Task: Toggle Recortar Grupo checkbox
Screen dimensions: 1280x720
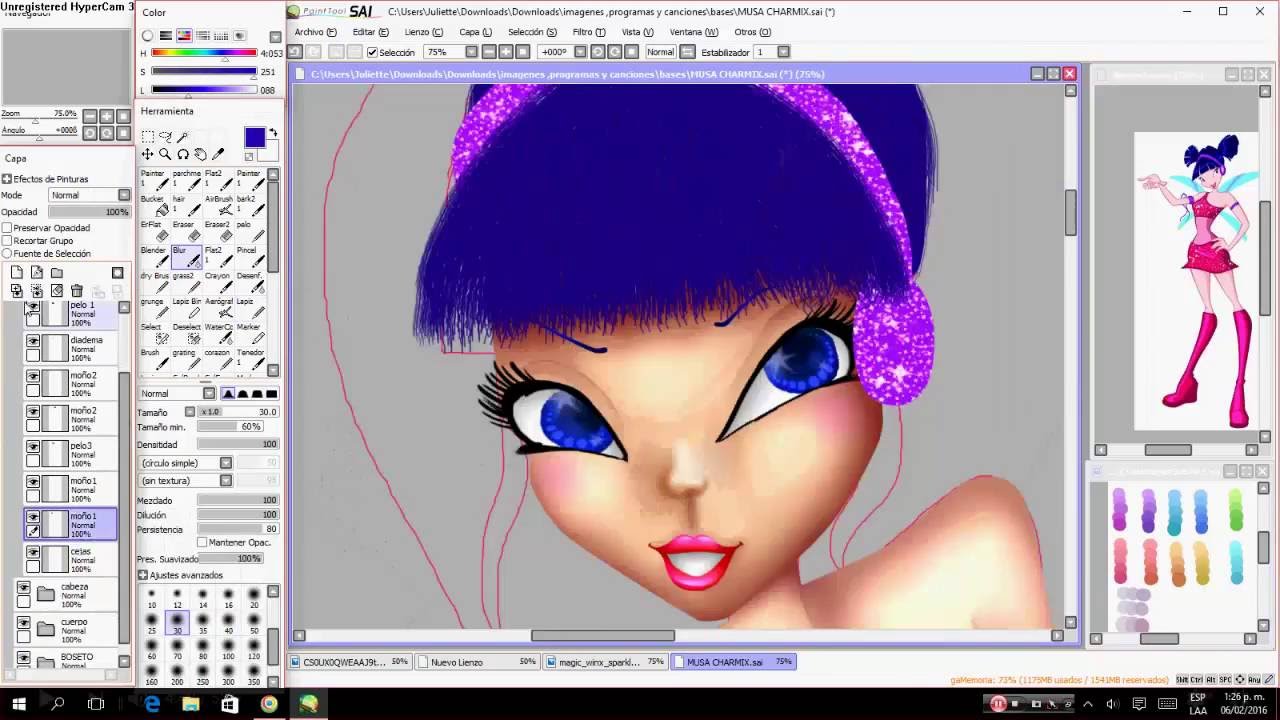Action: coord(7,241)
